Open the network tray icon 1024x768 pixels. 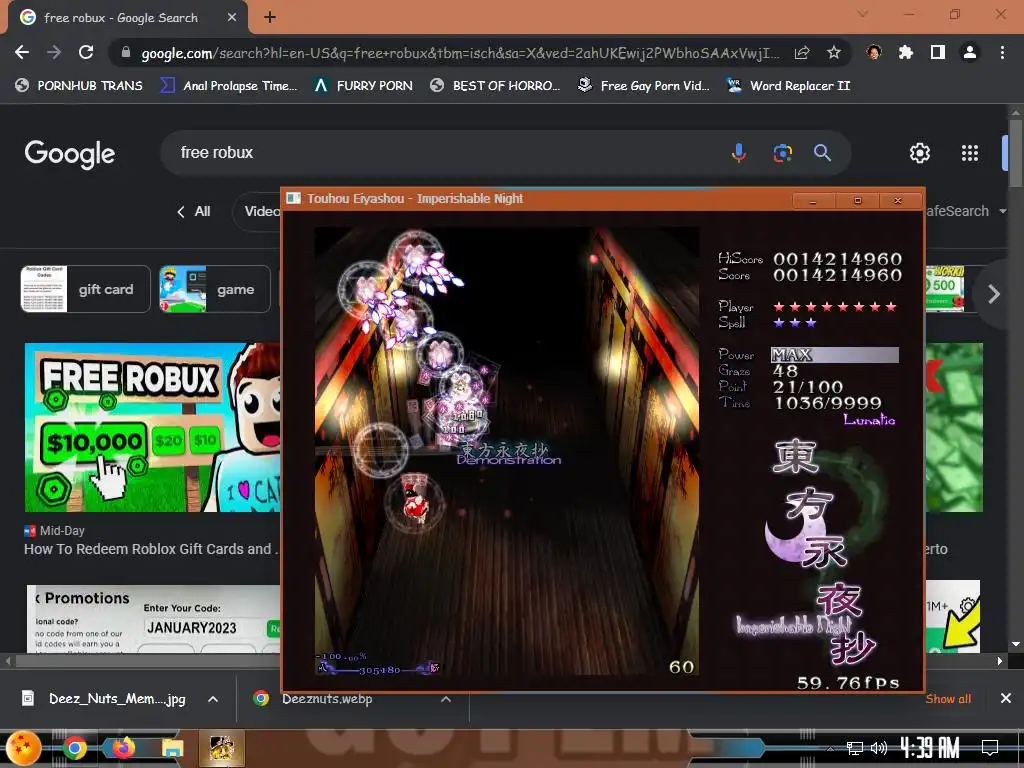click(x=854, y=748)
